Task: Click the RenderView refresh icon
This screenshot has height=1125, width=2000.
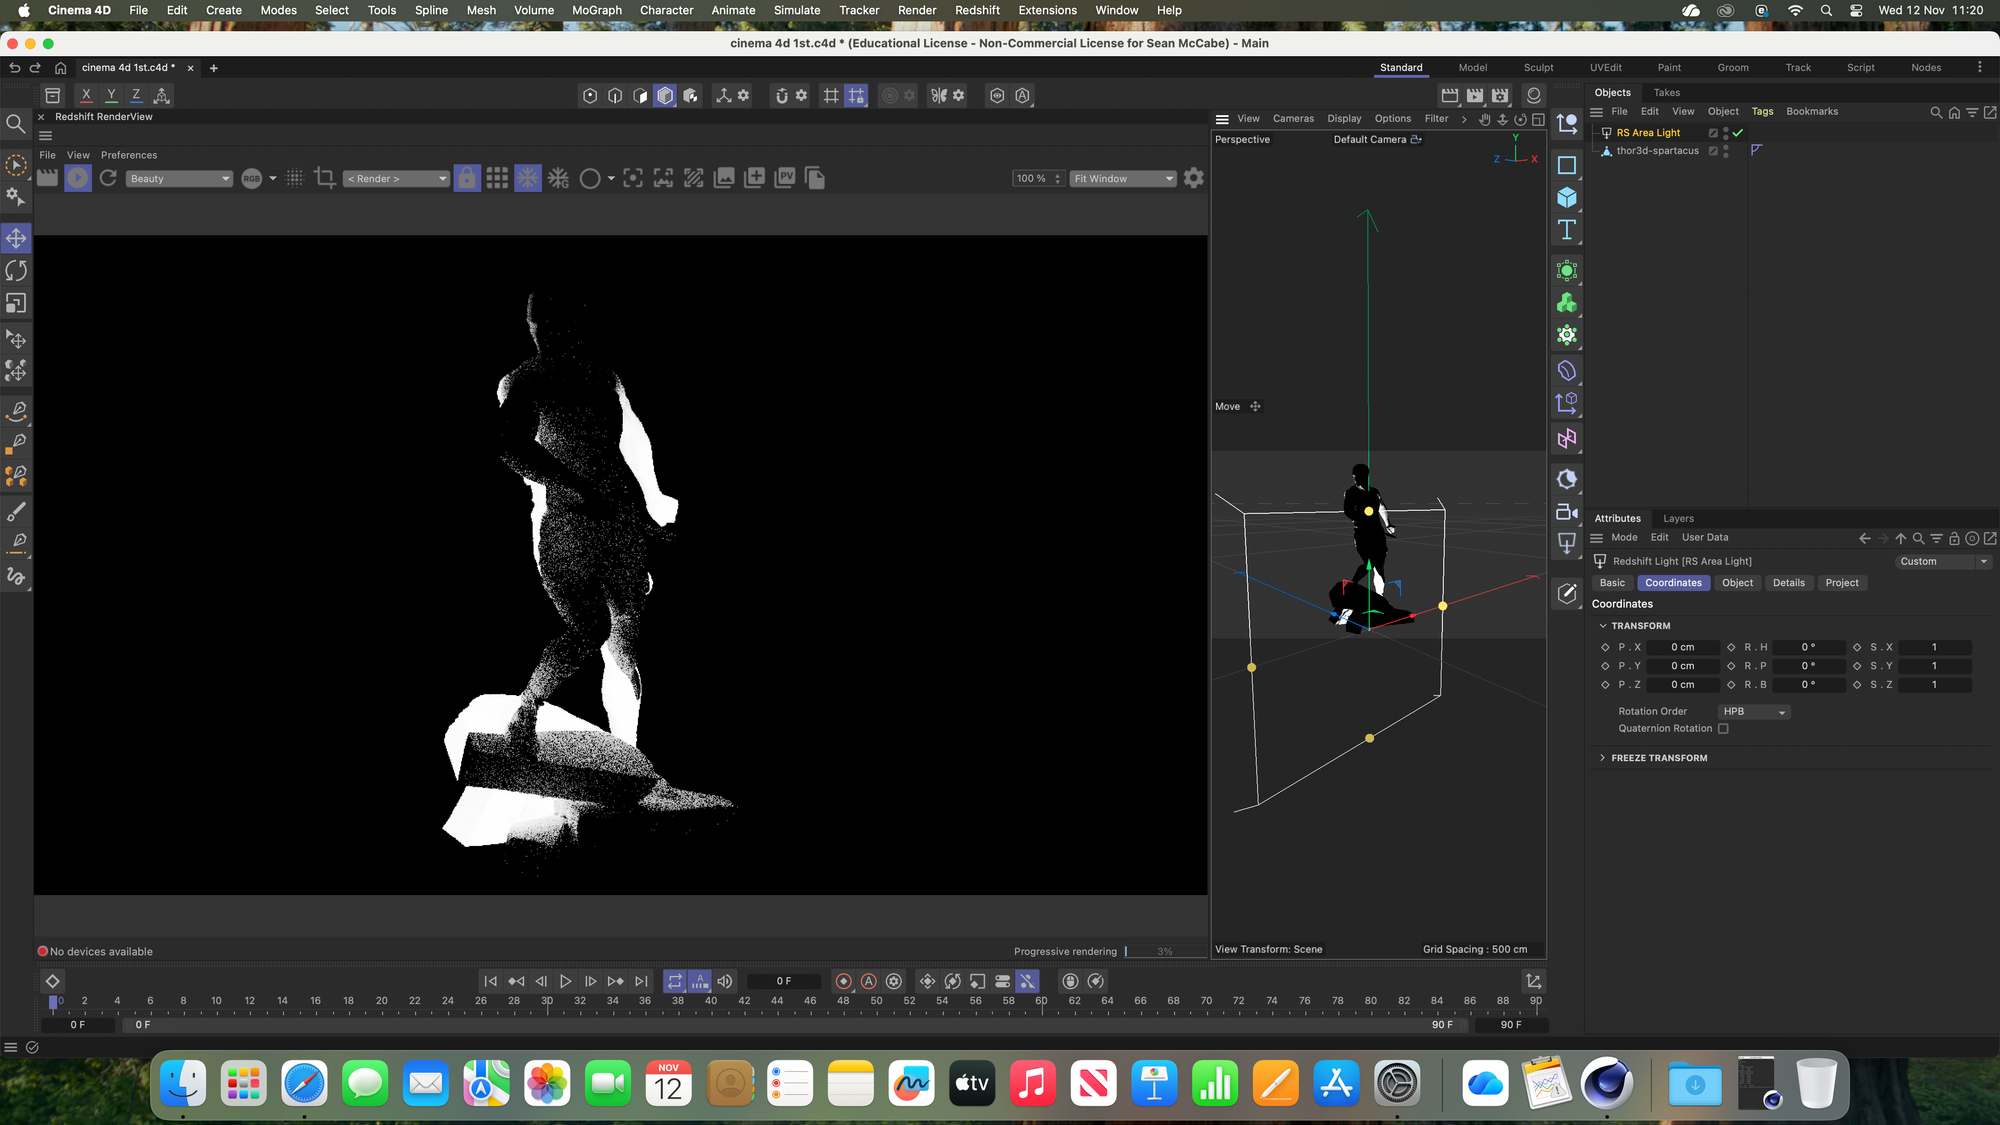Action: tap(108, 178)
